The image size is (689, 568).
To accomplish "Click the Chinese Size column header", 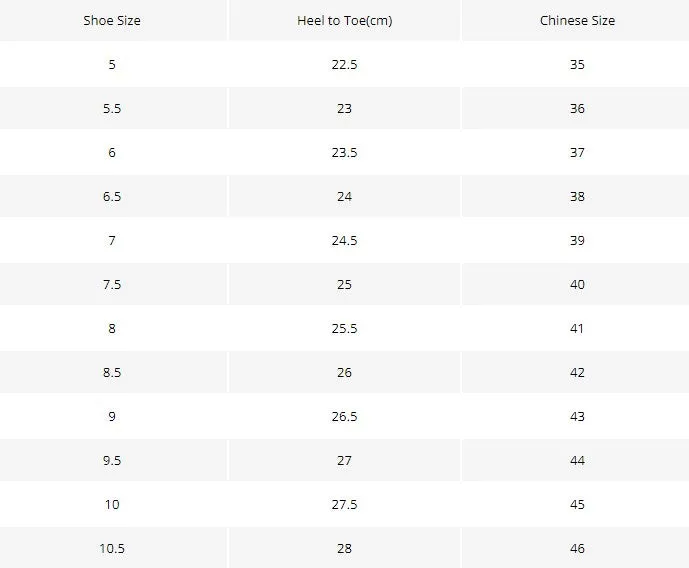I will [577, 21].
